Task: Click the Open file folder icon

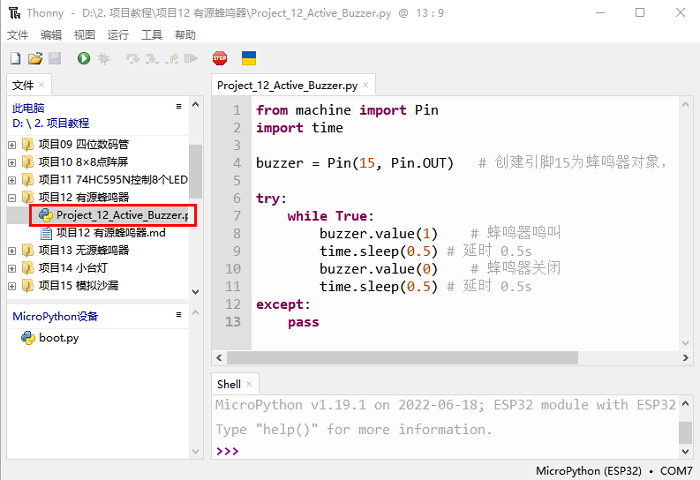Action: (x=35, y=59)
